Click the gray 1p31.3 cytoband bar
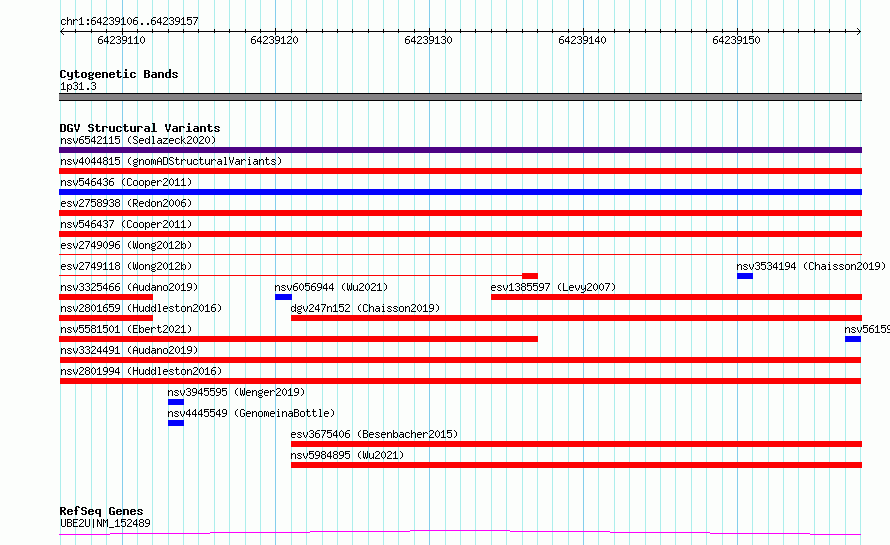Screen dimensions: 890x545 tap(460, 97)
